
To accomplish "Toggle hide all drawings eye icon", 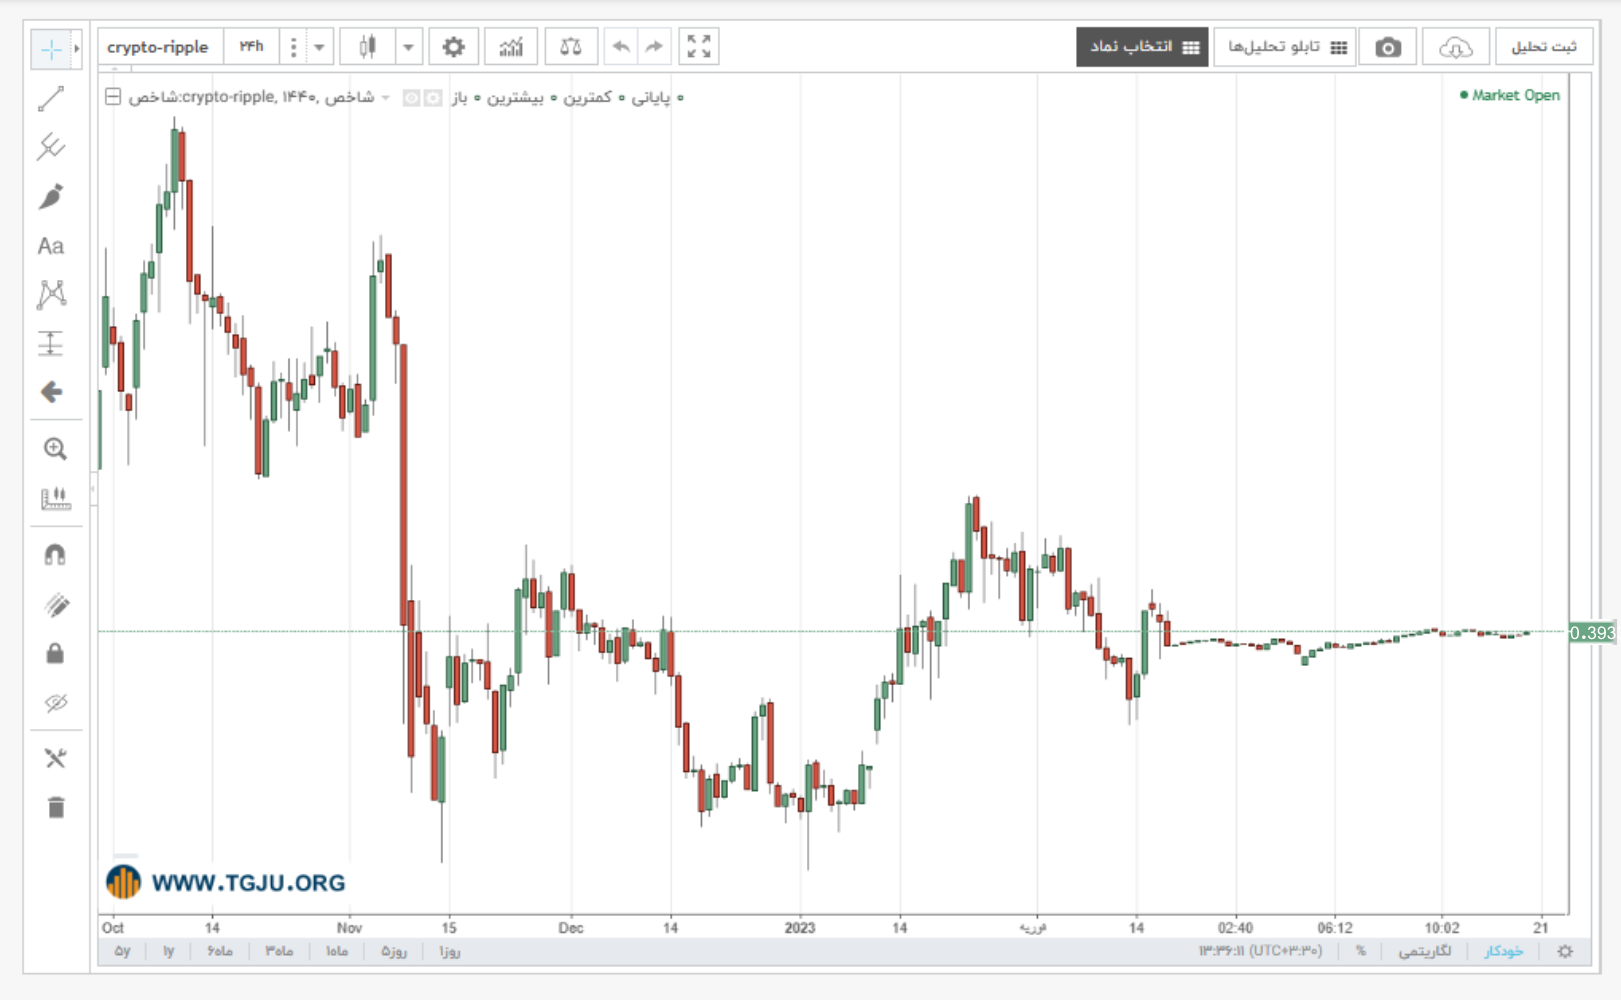I will pyautogui.click(x=55, y=703).
